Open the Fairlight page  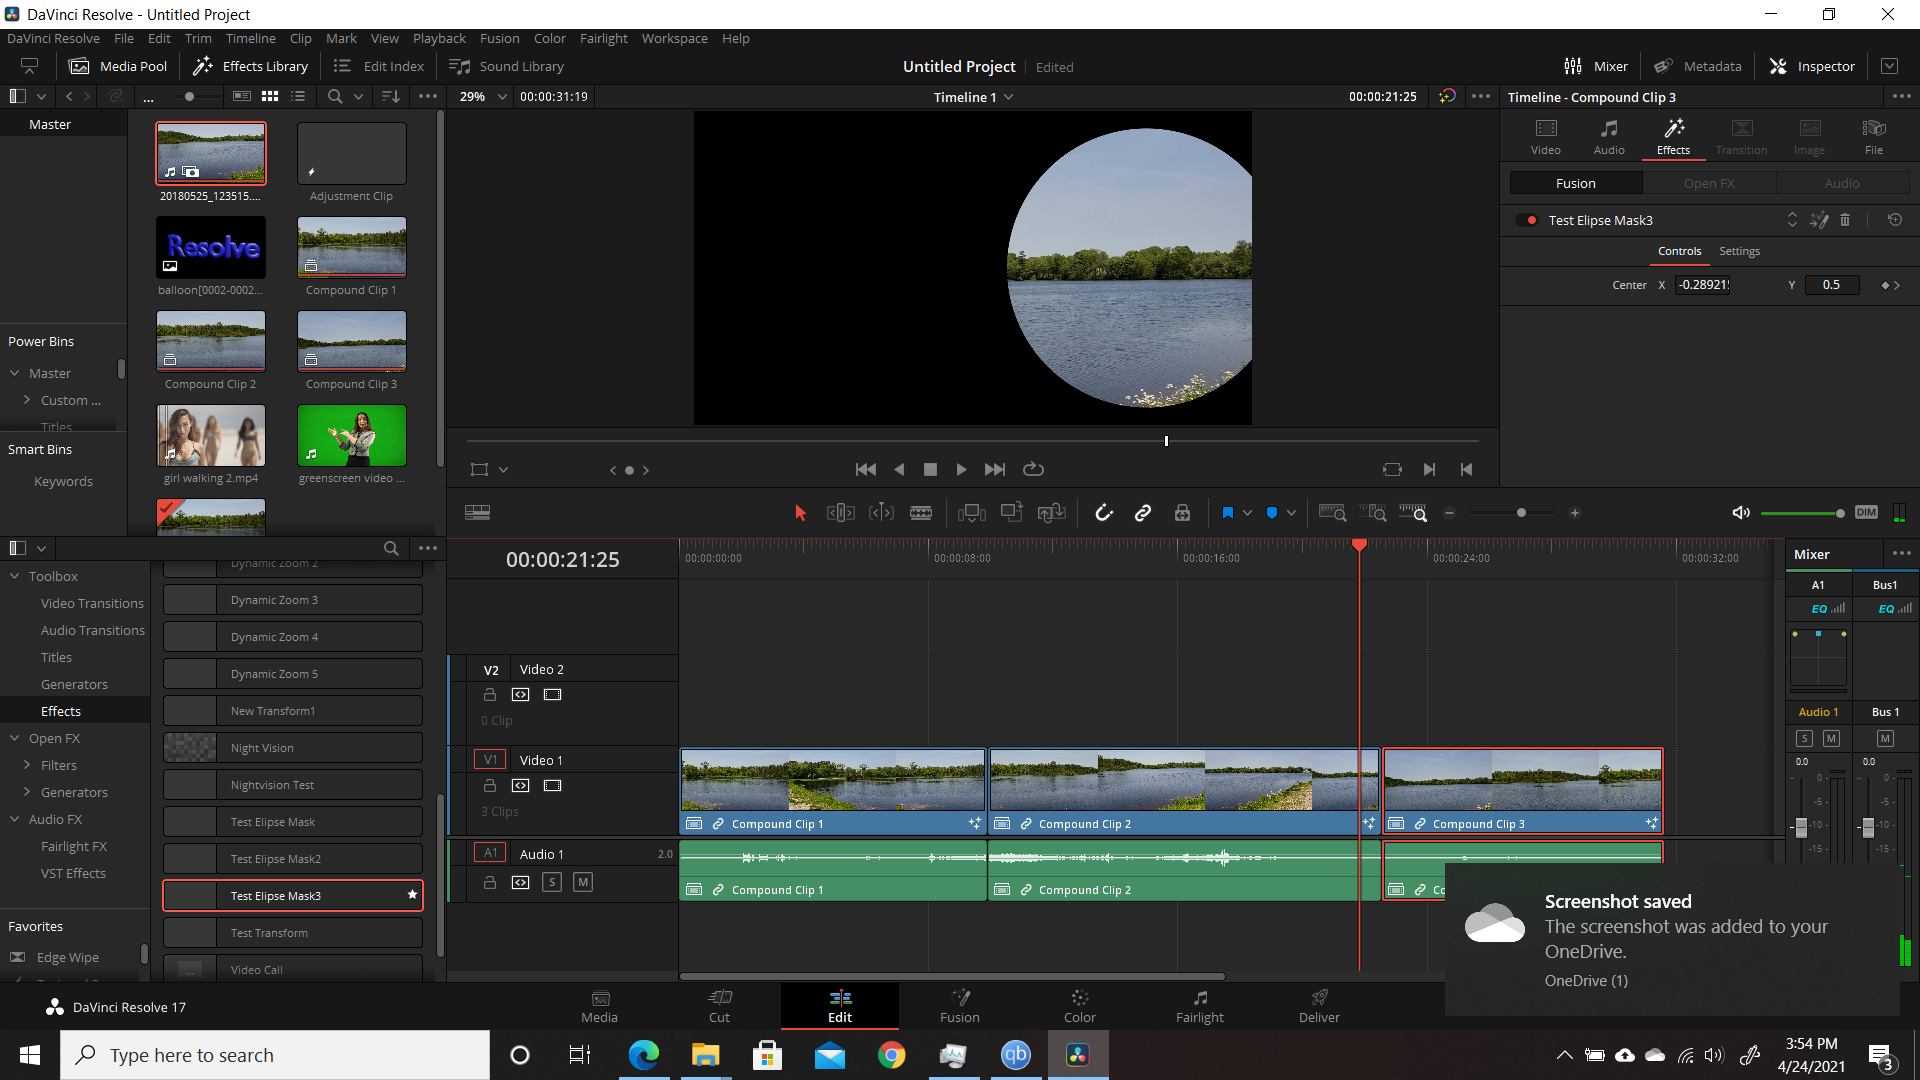(x=1200, y=1006)
